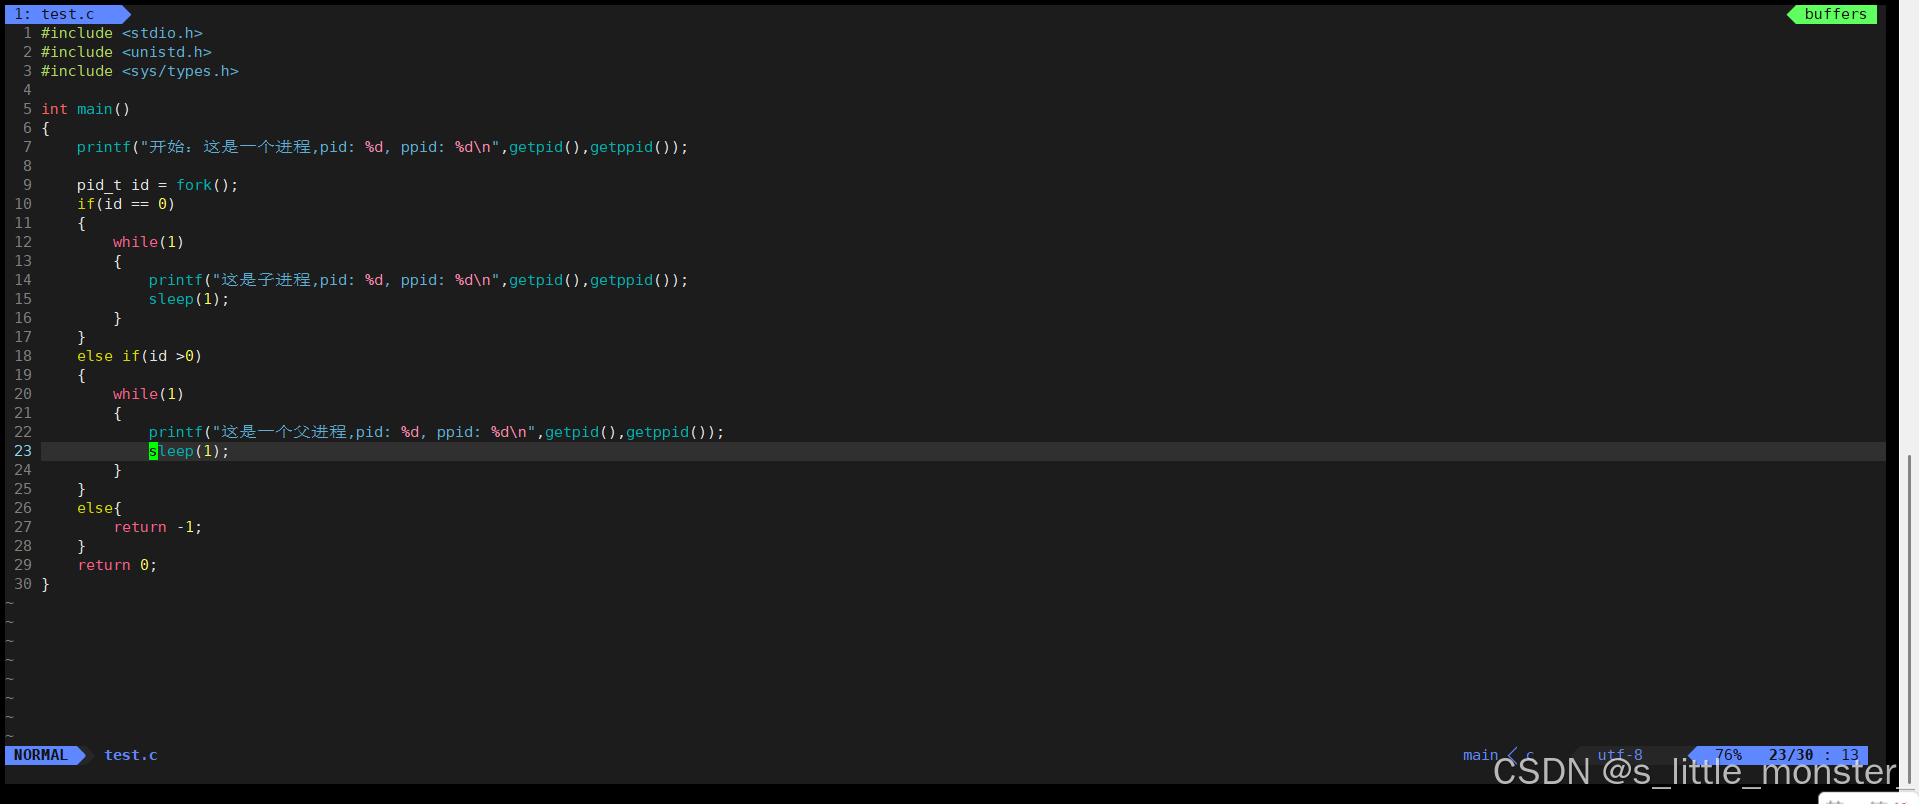Click the parent process printf statement
This screenshot has height=804, width=1919.
coord(435,432)
